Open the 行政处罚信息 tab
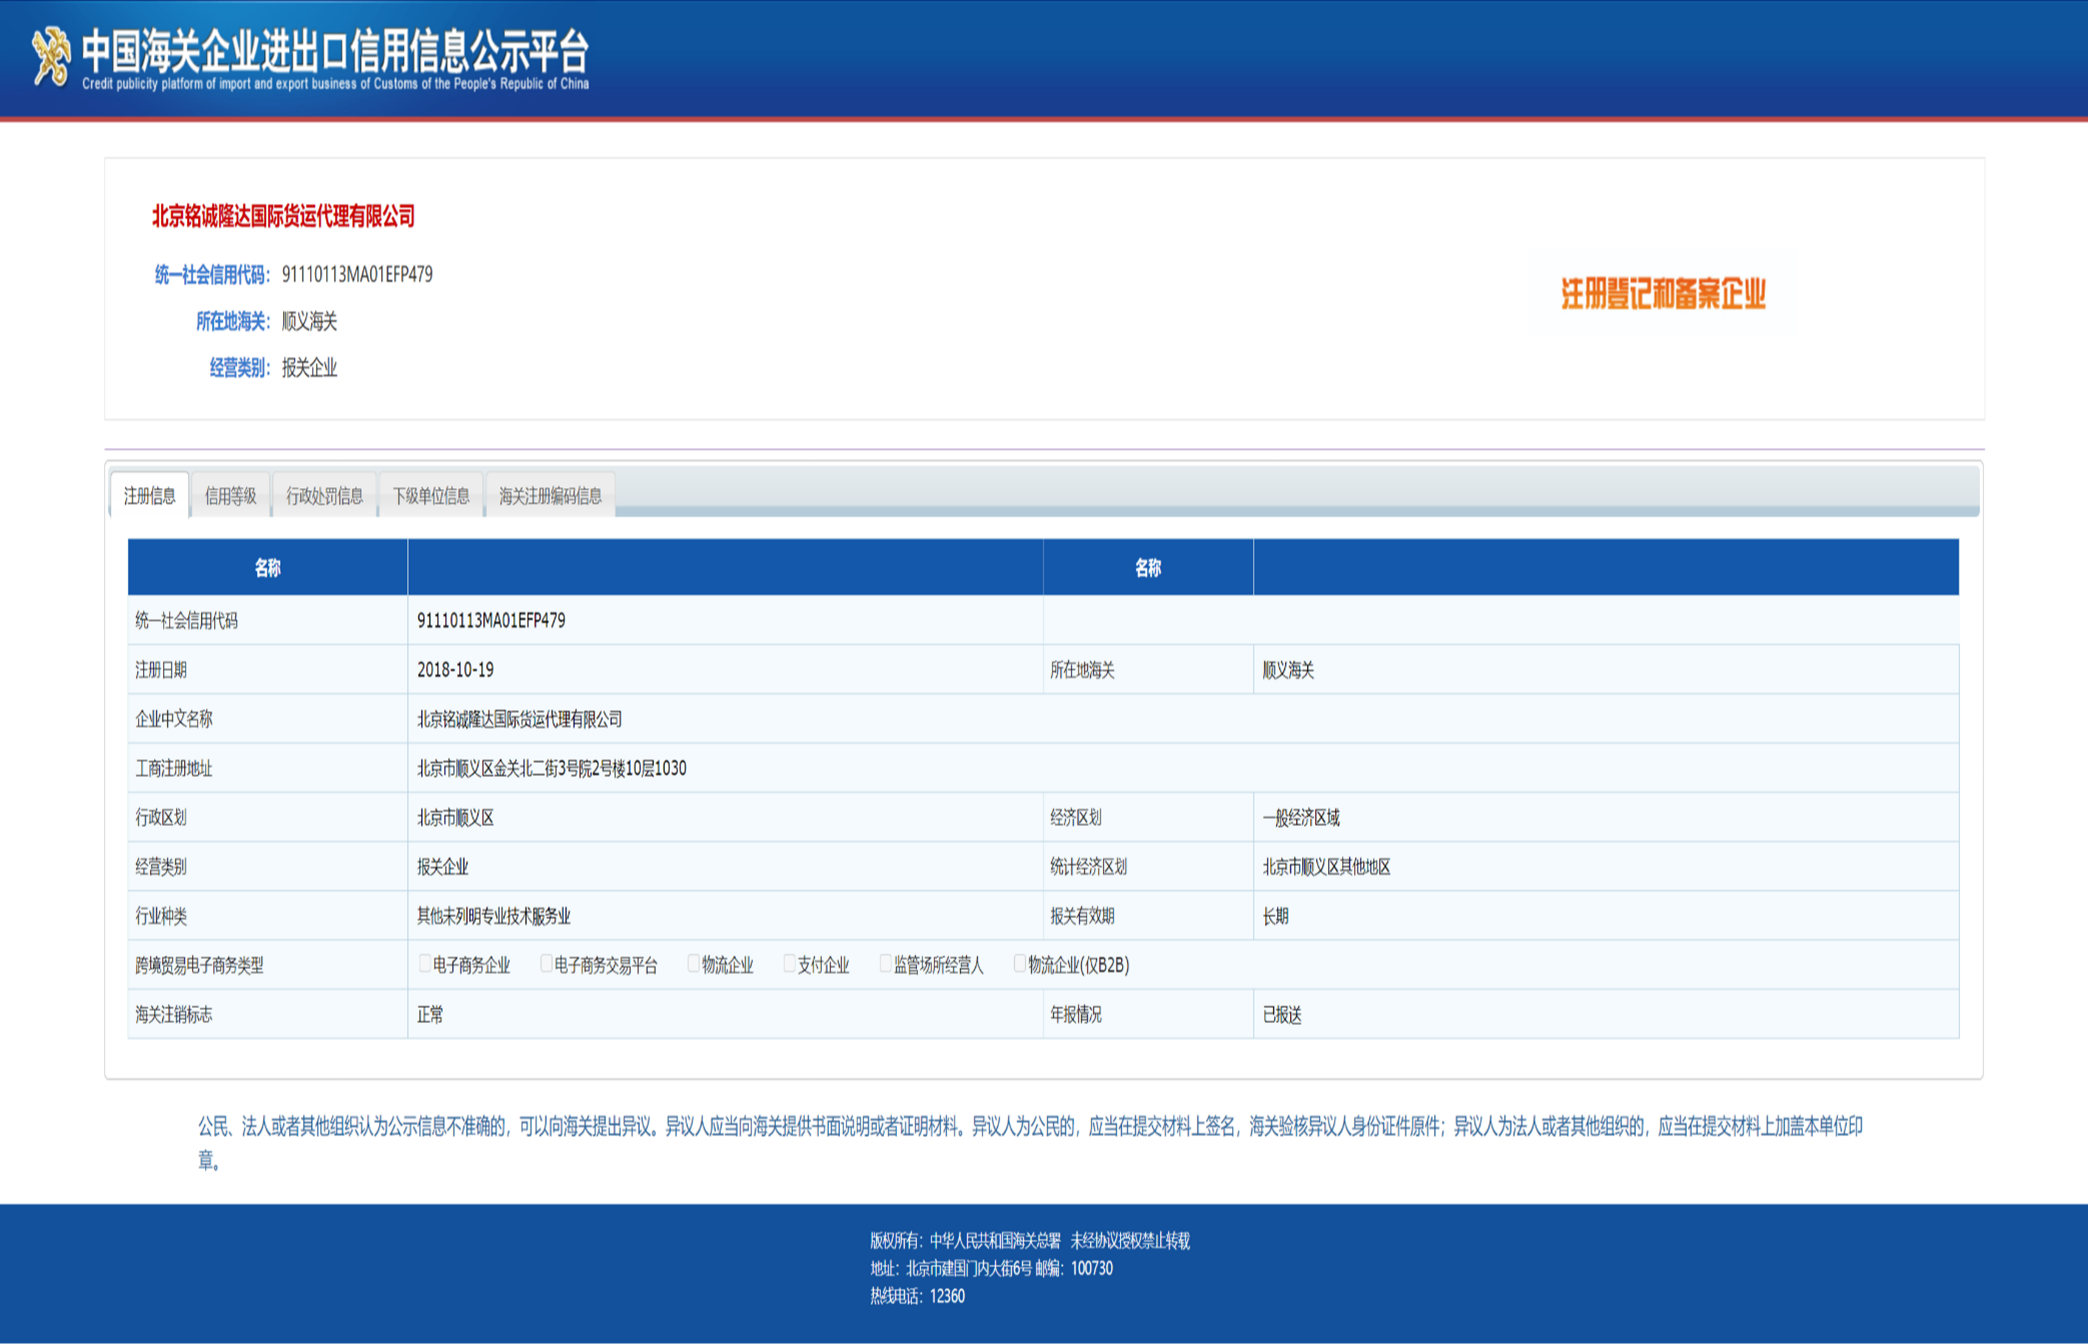This screenshot has height=1344, width=2088. 325,495
